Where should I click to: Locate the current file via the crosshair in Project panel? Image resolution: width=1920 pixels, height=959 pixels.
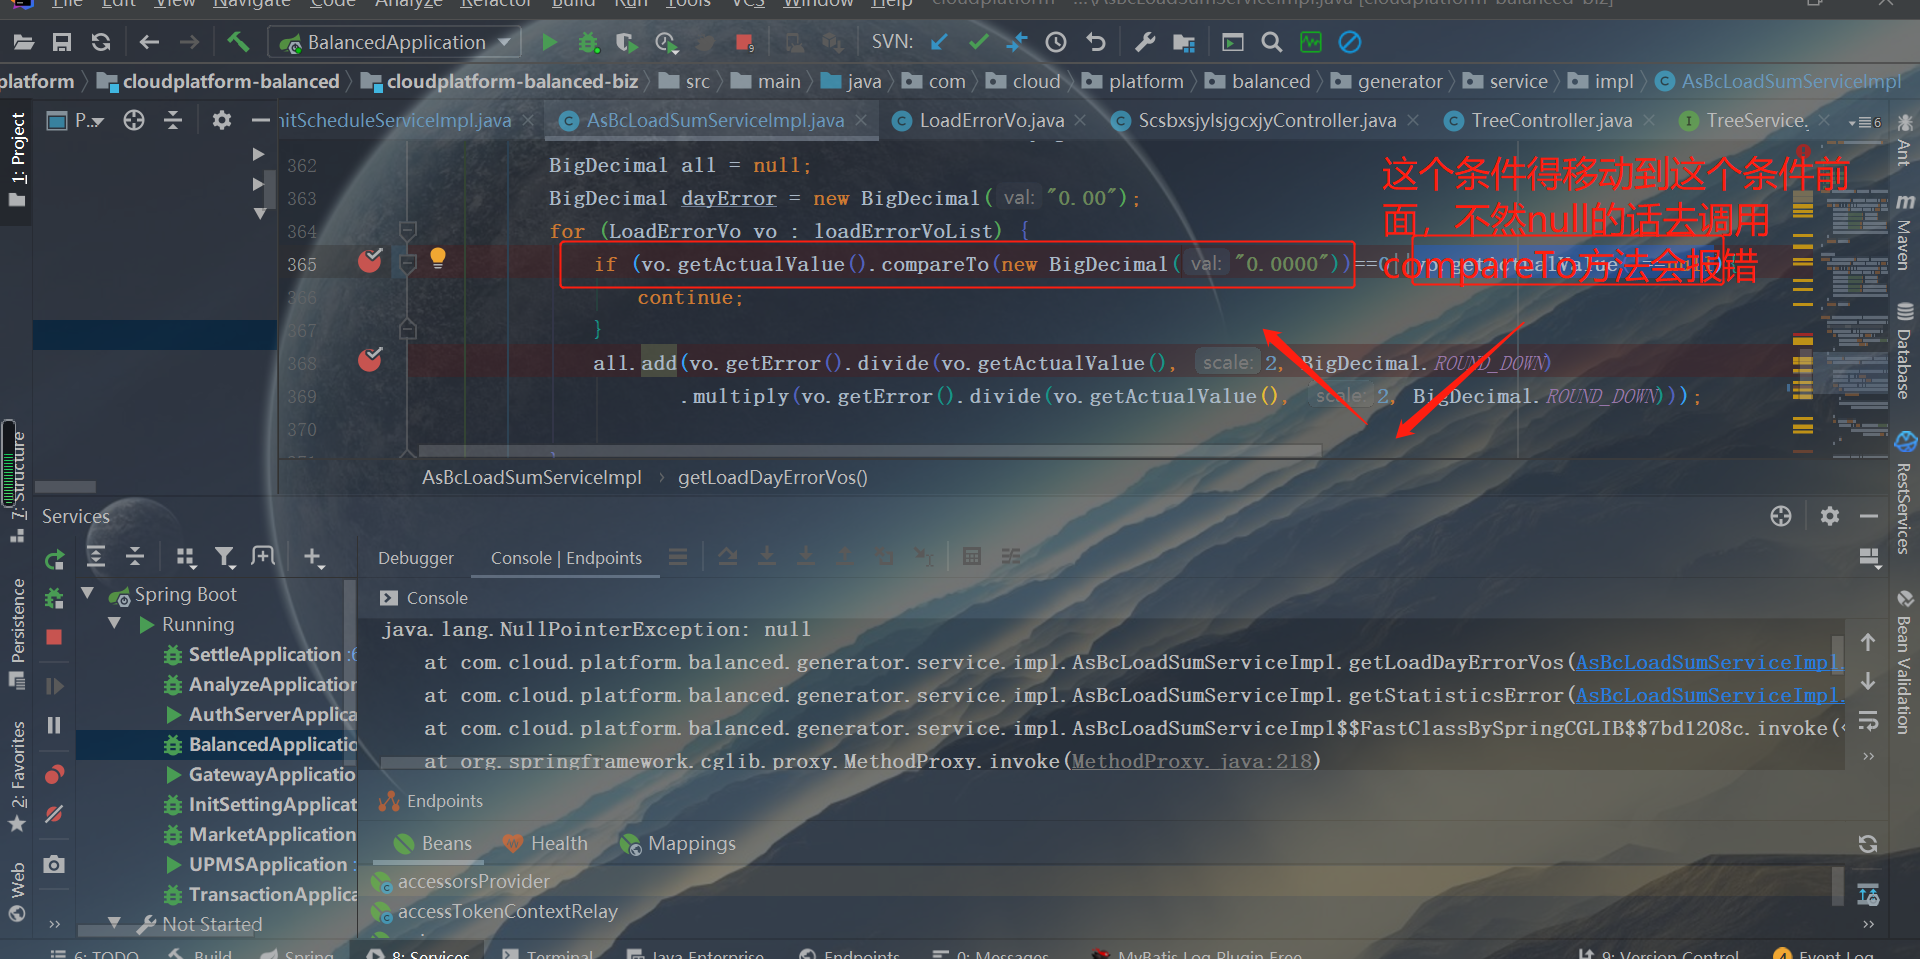(x=134, y=121)
